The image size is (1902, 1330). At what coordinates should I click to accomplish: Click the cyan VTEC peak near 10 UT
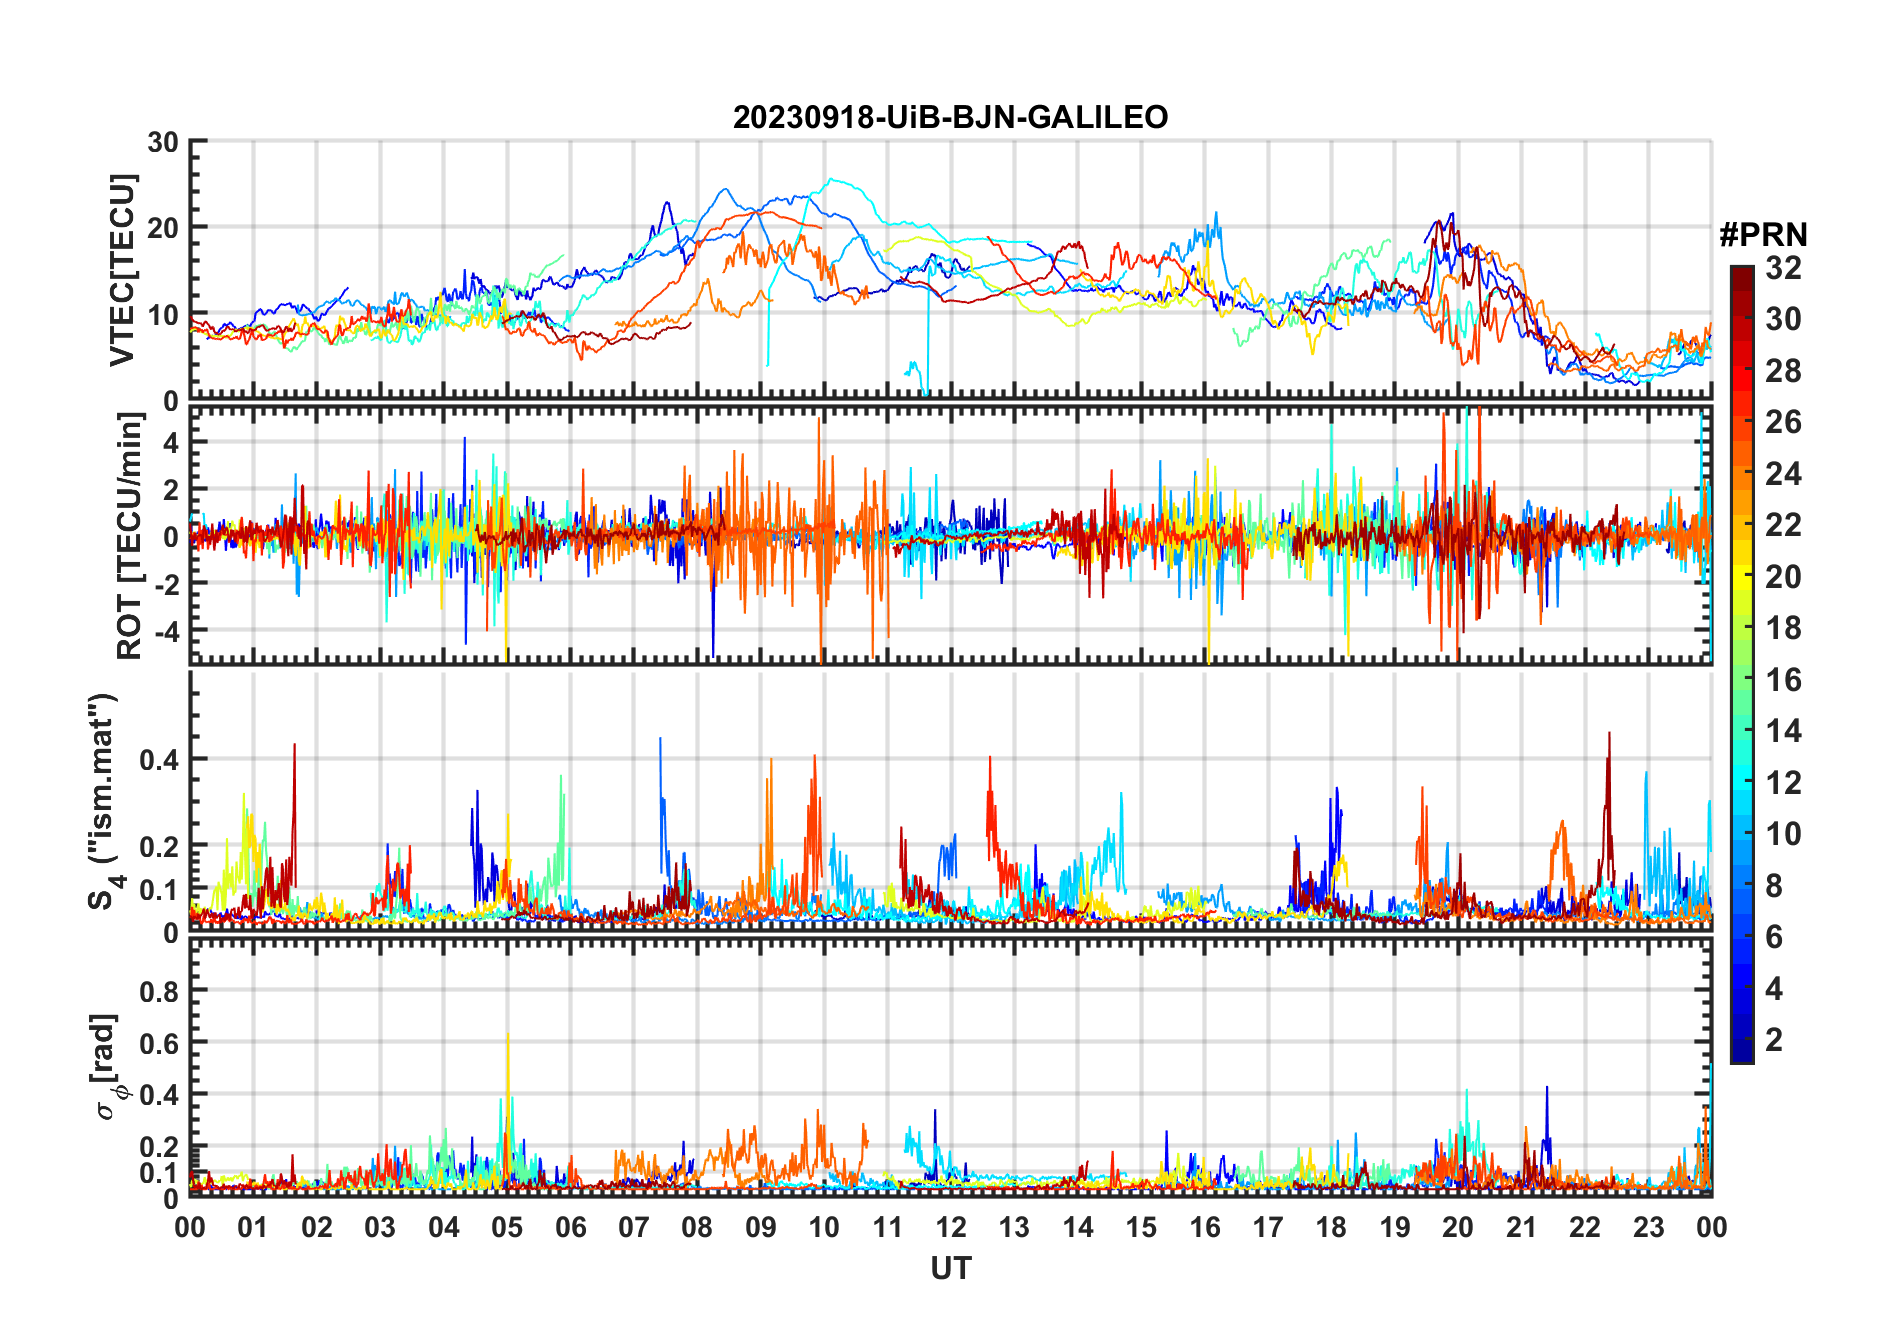click(831, 181)
